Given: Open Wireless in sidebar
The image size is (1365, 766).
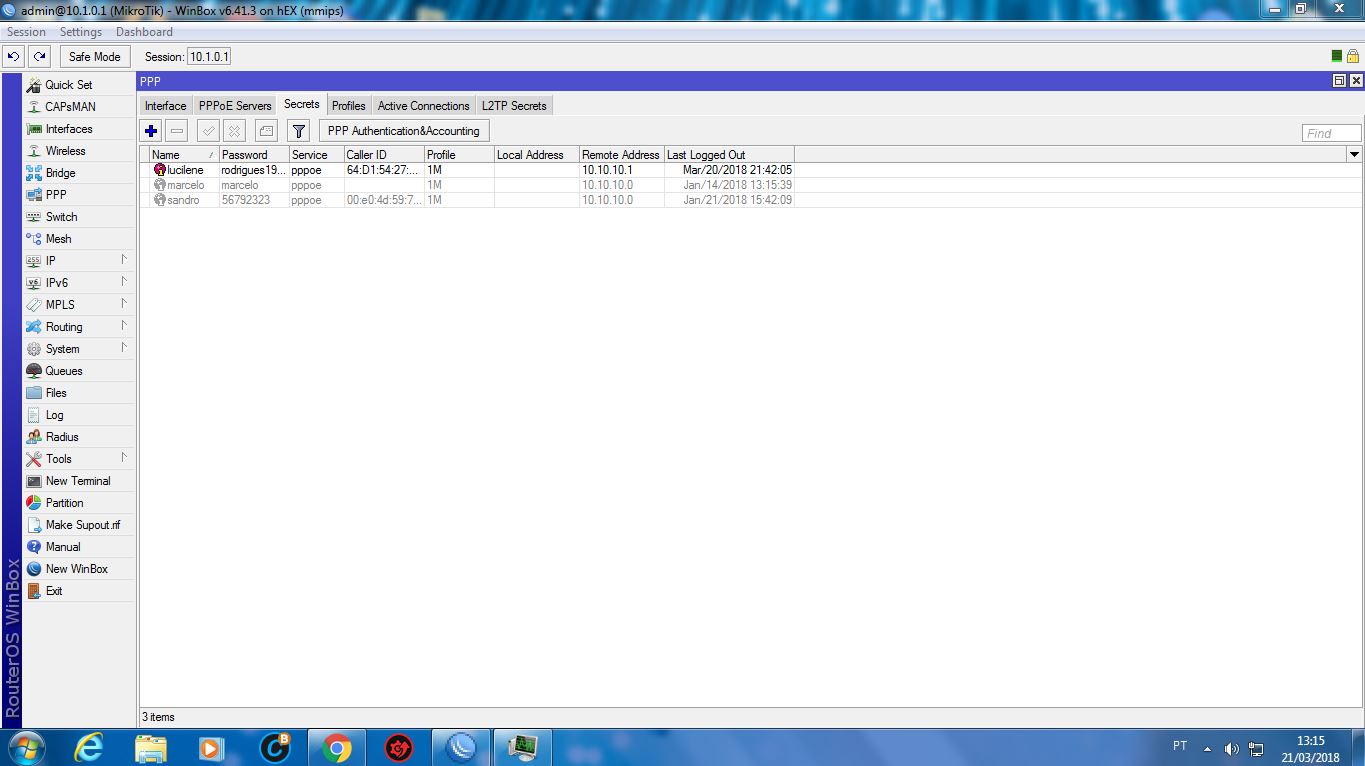Looking at the screenshot, I should (x=79, y=151).
